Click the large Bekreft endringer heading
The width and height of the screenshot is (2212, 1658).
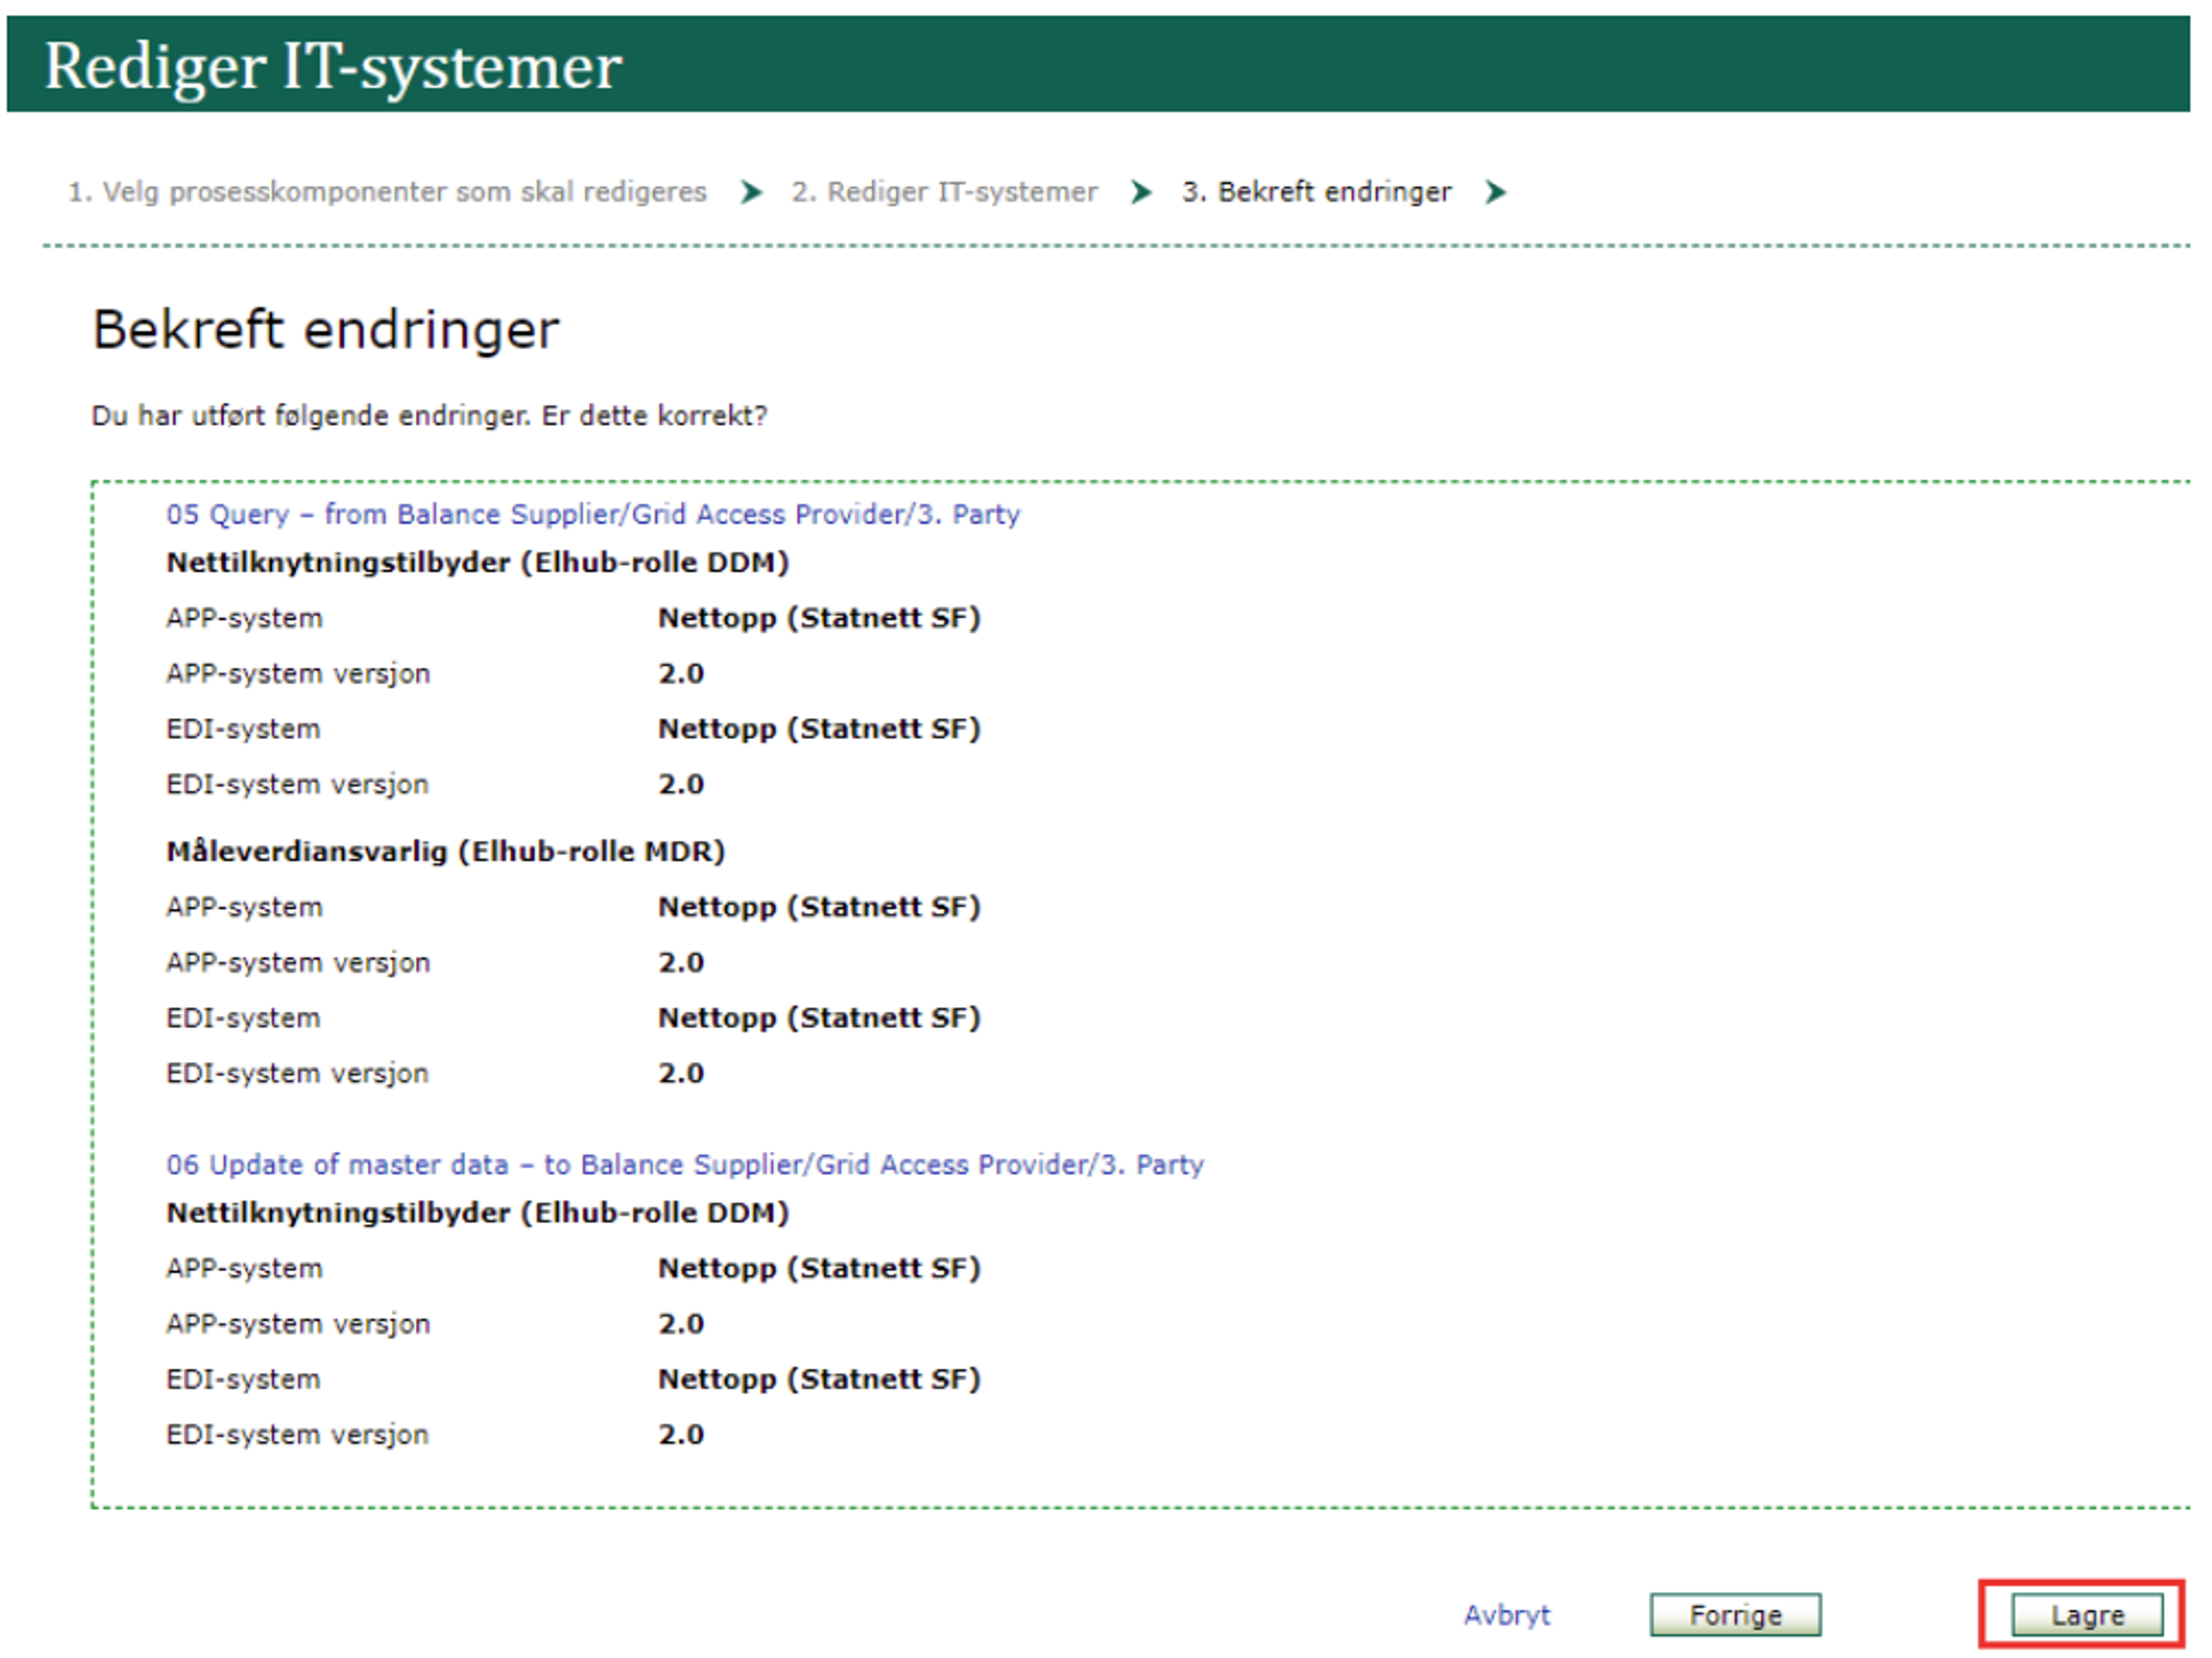326,329
